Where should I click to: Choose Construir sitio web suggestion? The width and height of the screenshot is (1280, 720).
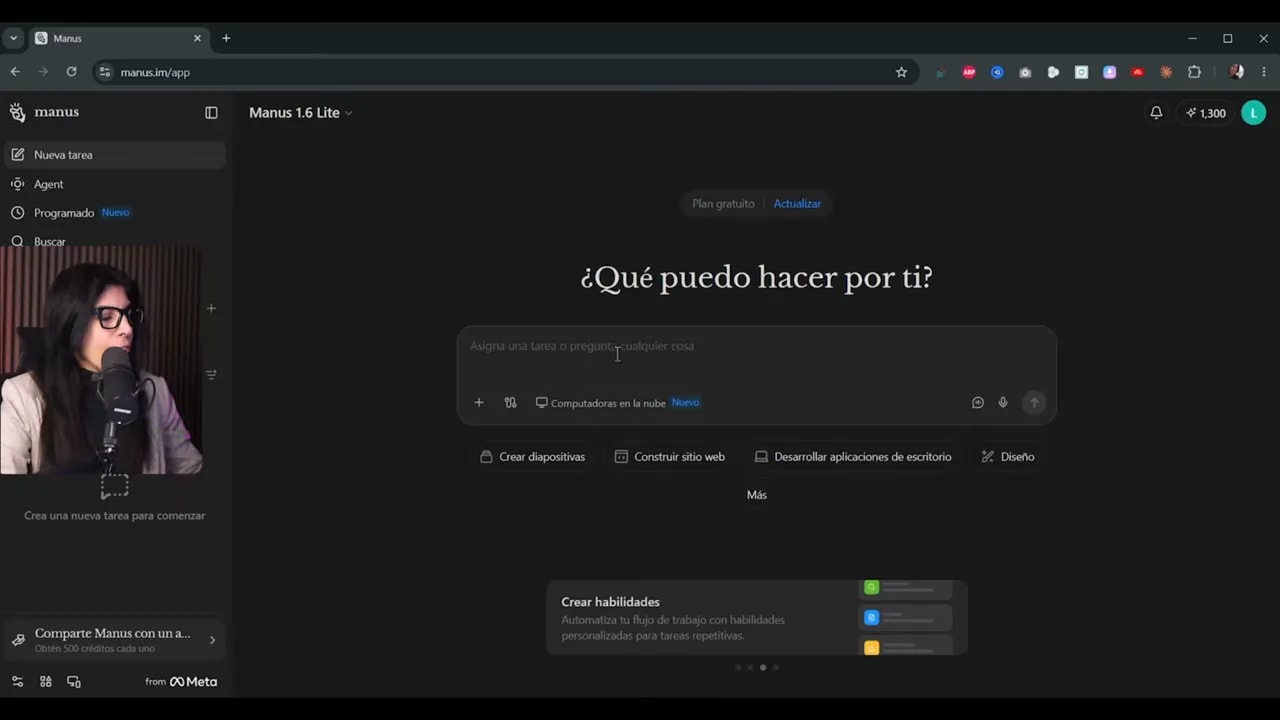670,457
